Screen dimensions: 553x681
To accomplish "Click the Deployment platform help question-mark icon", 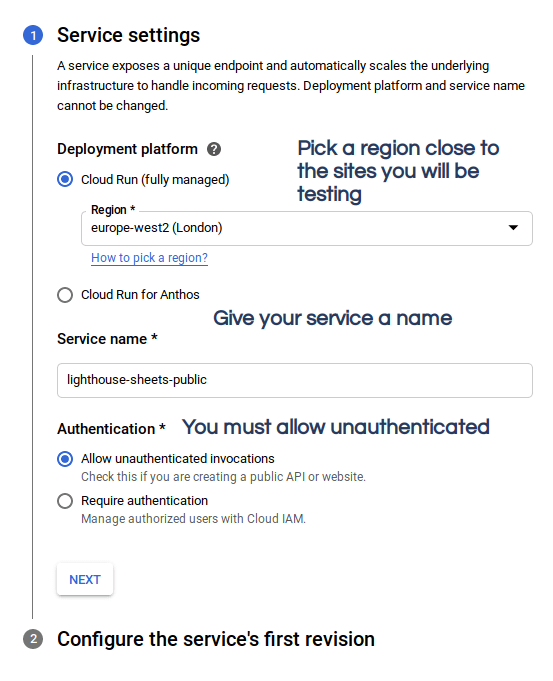I will (214, 149).
